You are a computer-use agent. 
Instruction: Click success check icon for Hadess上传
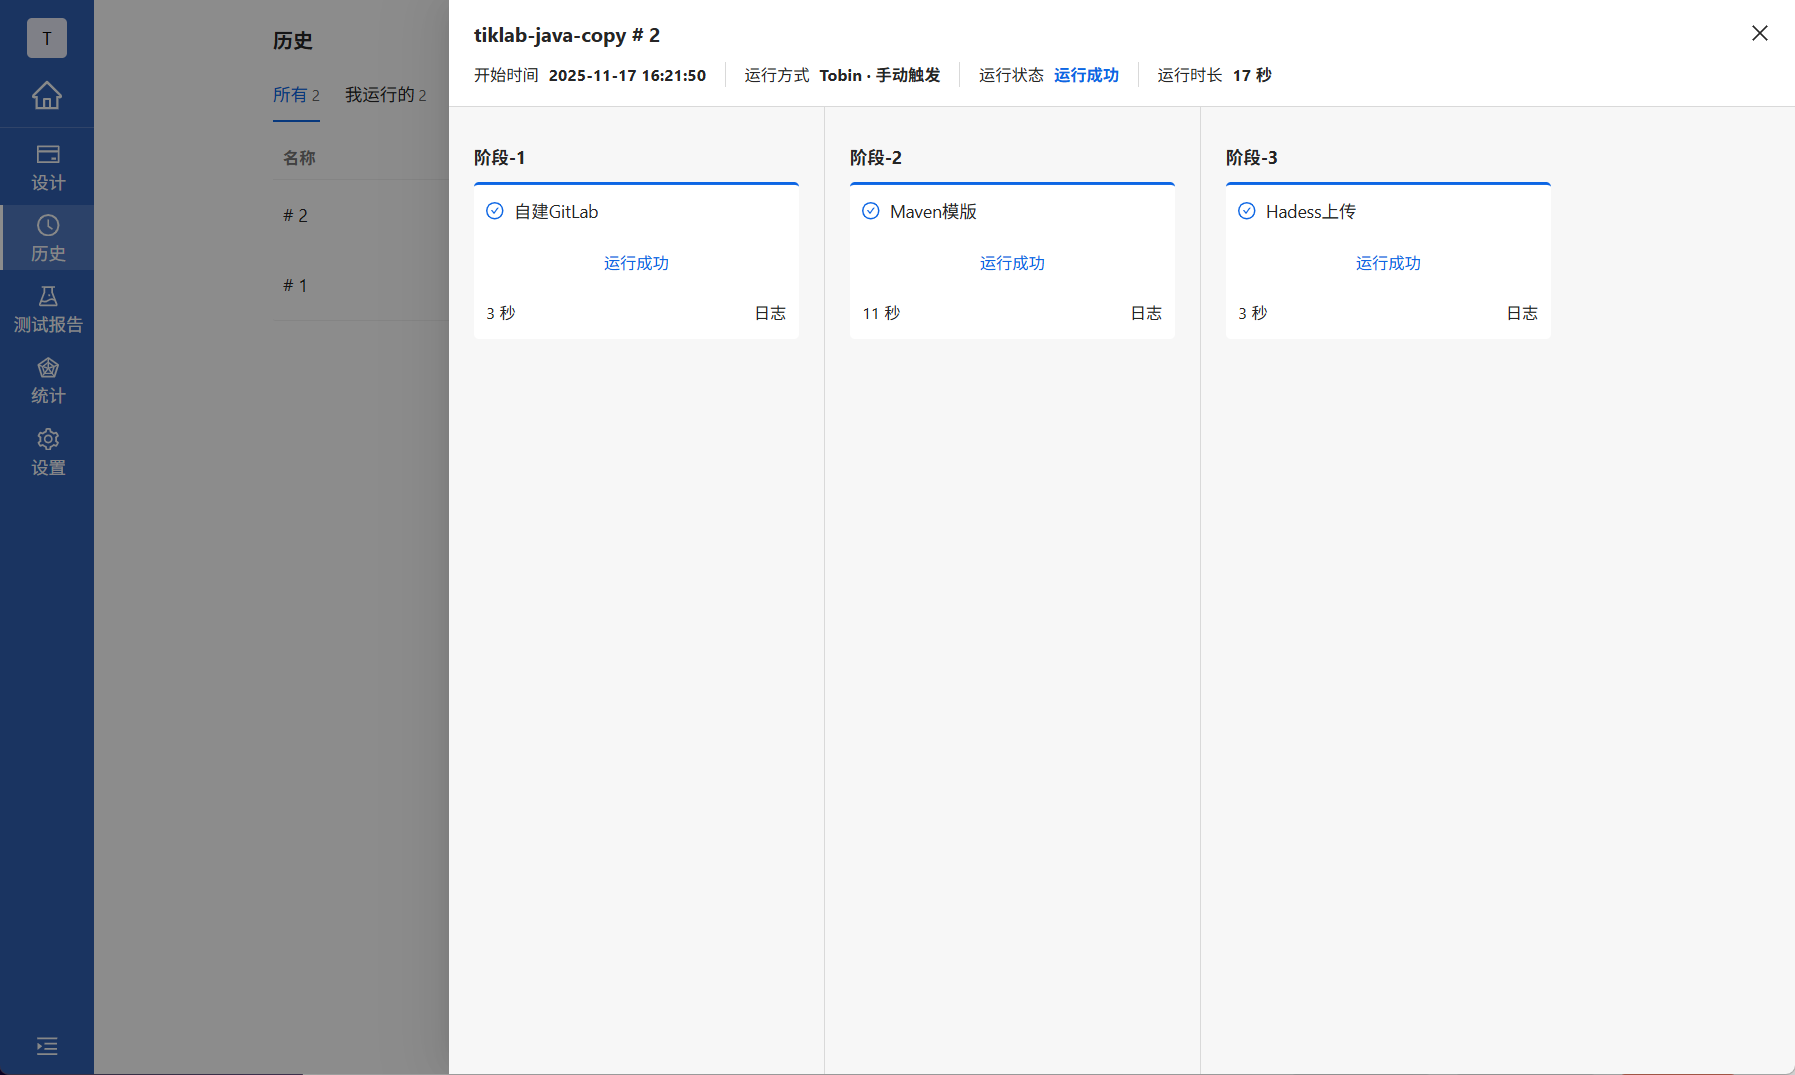tap(1247, 211)
